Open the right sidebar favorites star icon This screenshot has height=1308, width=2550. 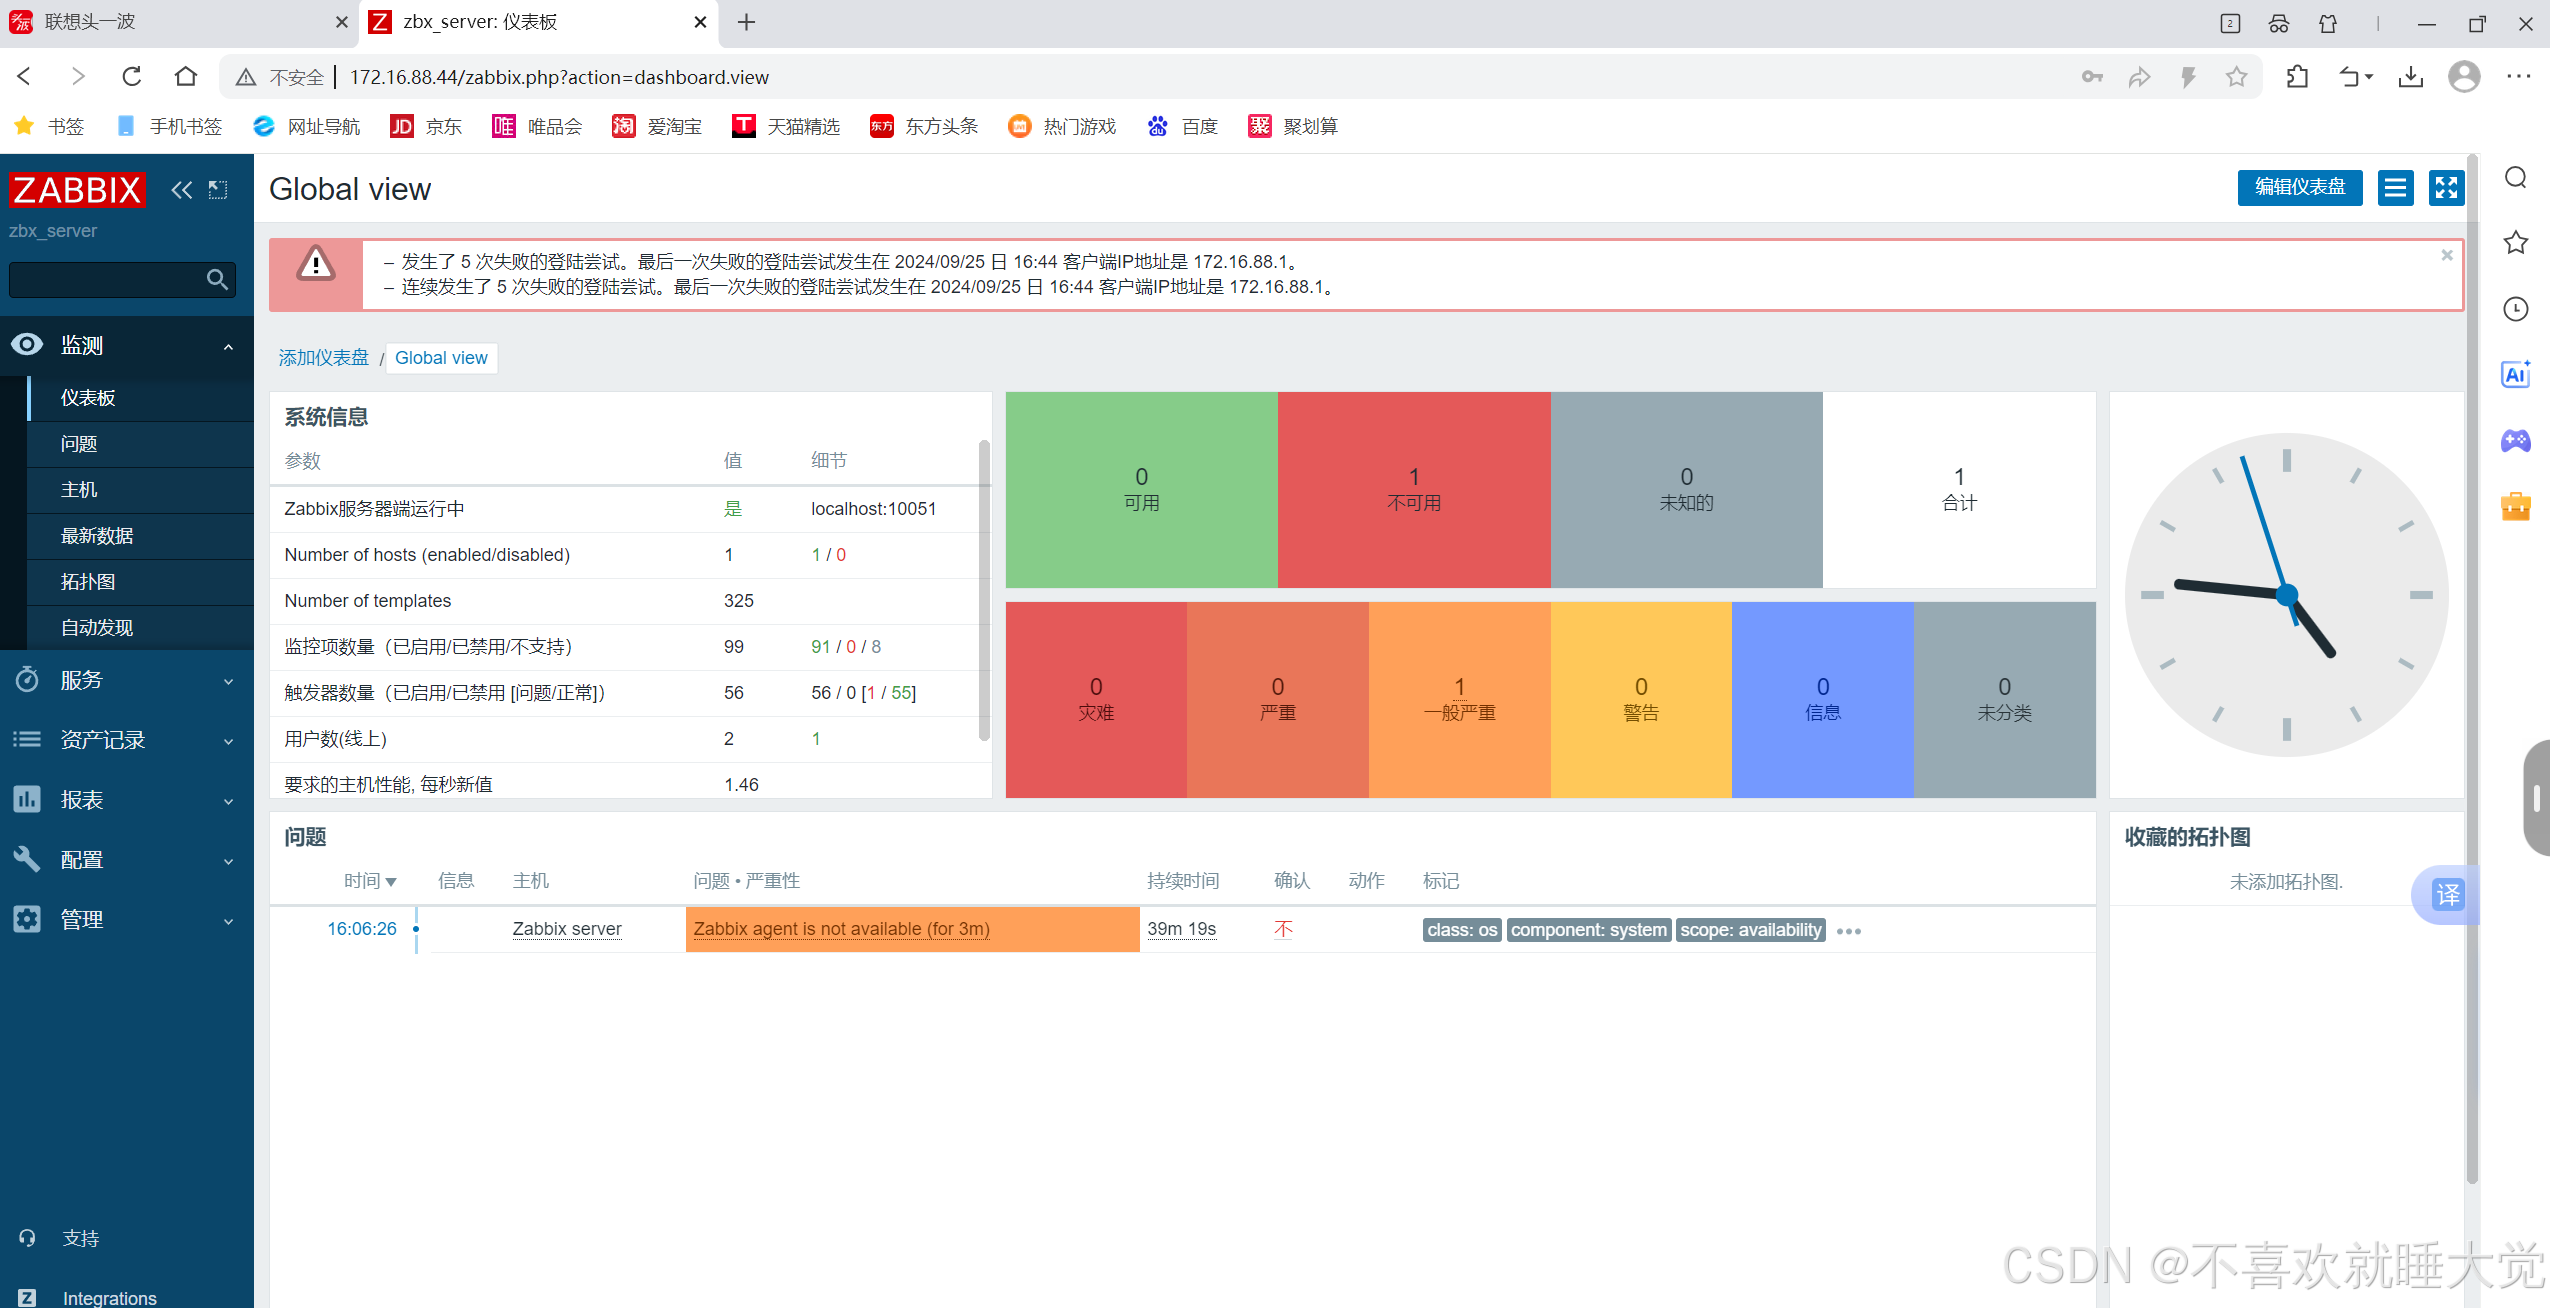pos(2515,243)
